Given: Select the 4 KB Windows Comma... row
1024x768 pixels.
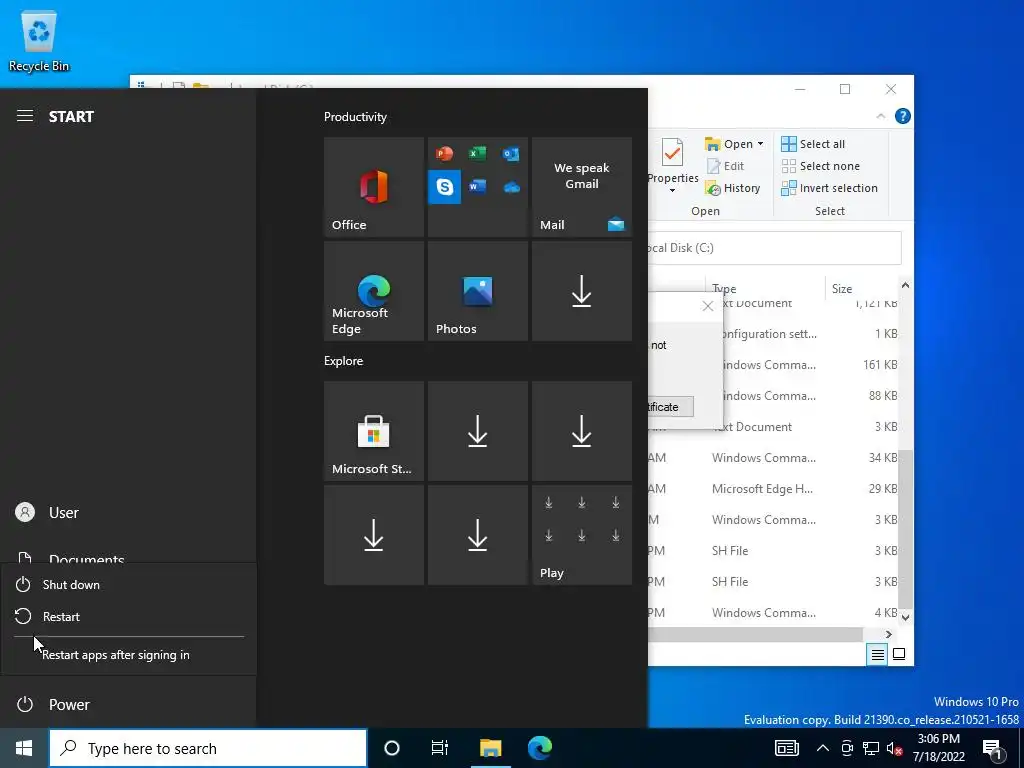Looking at the screenshot, I should coord(773,613).
